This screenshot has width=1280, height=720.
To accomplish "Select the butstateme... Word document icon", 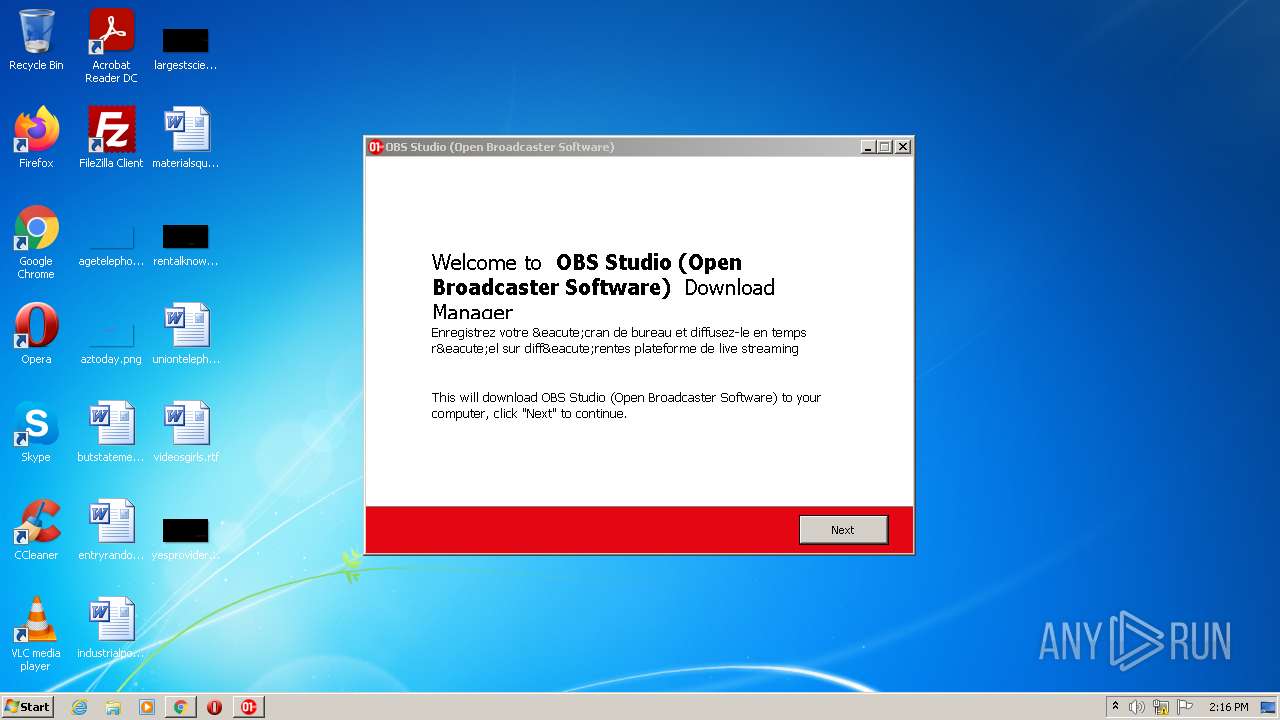I will click(111, 432).
